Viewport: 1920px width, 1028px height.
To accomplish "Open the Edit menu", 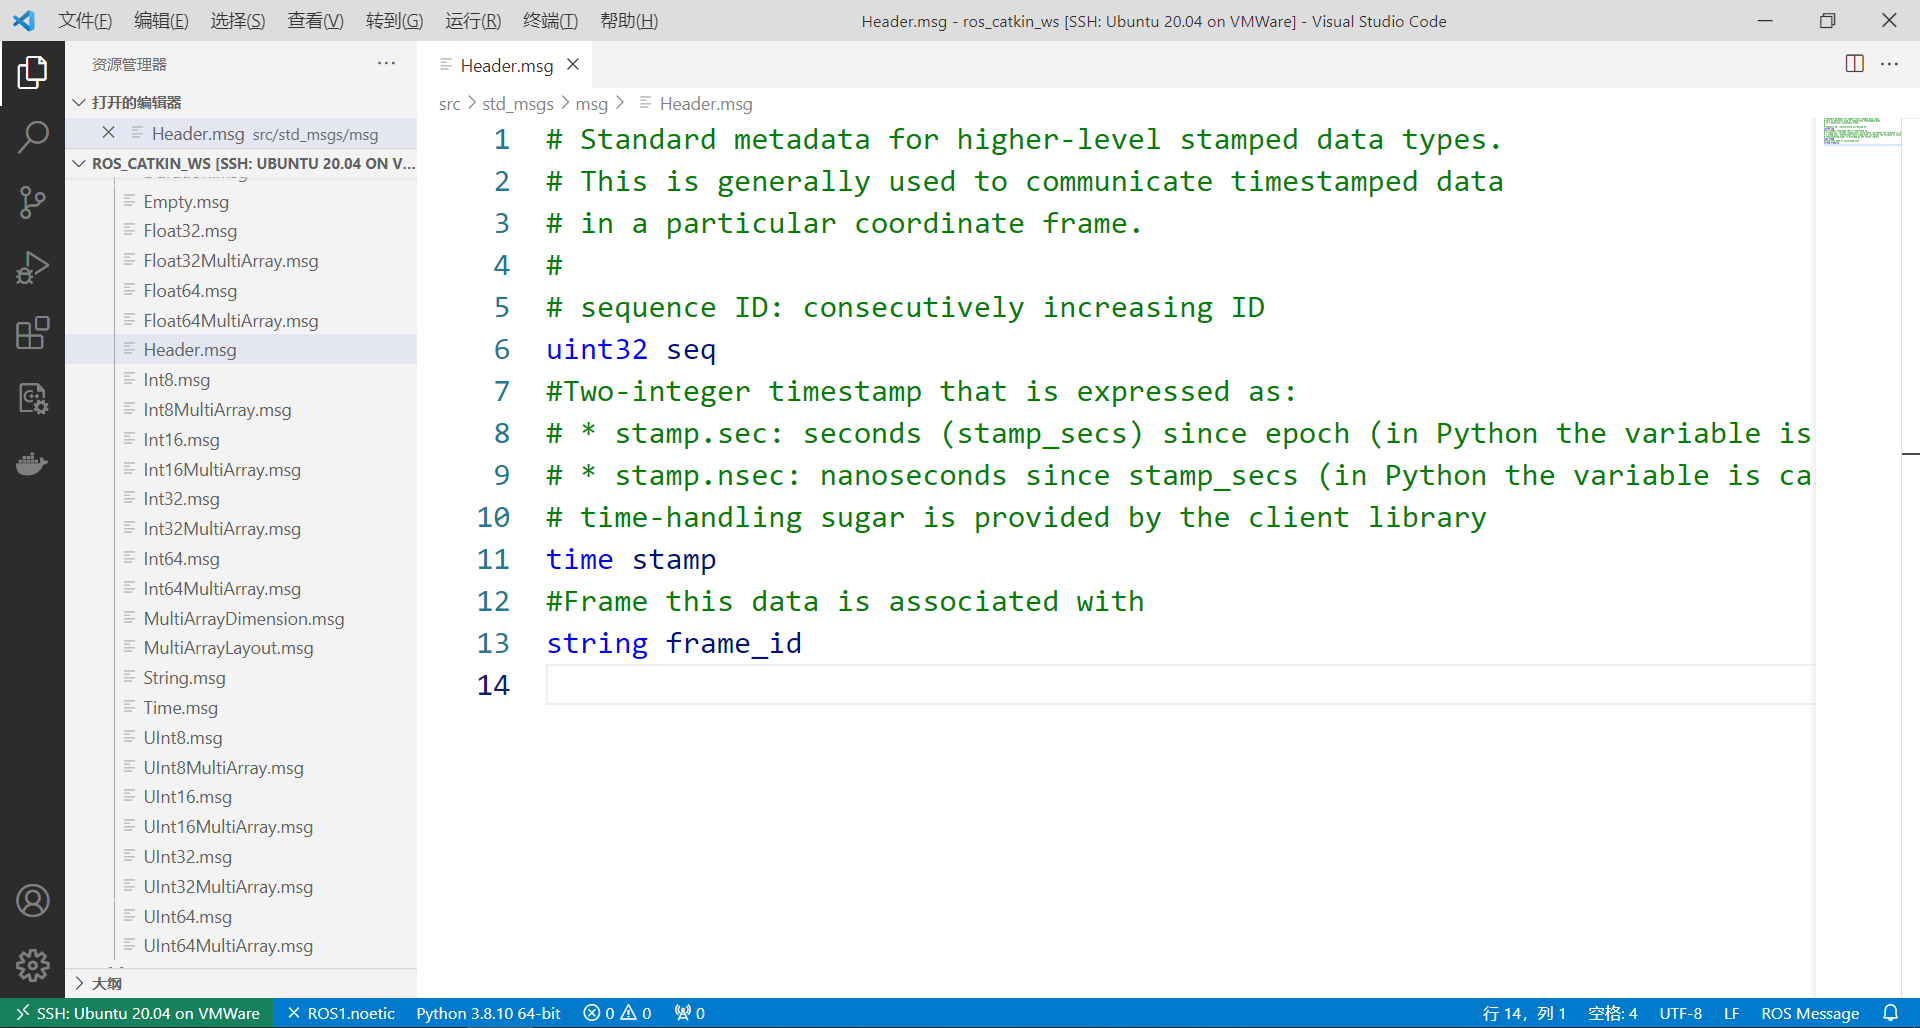I will (161, 21).
